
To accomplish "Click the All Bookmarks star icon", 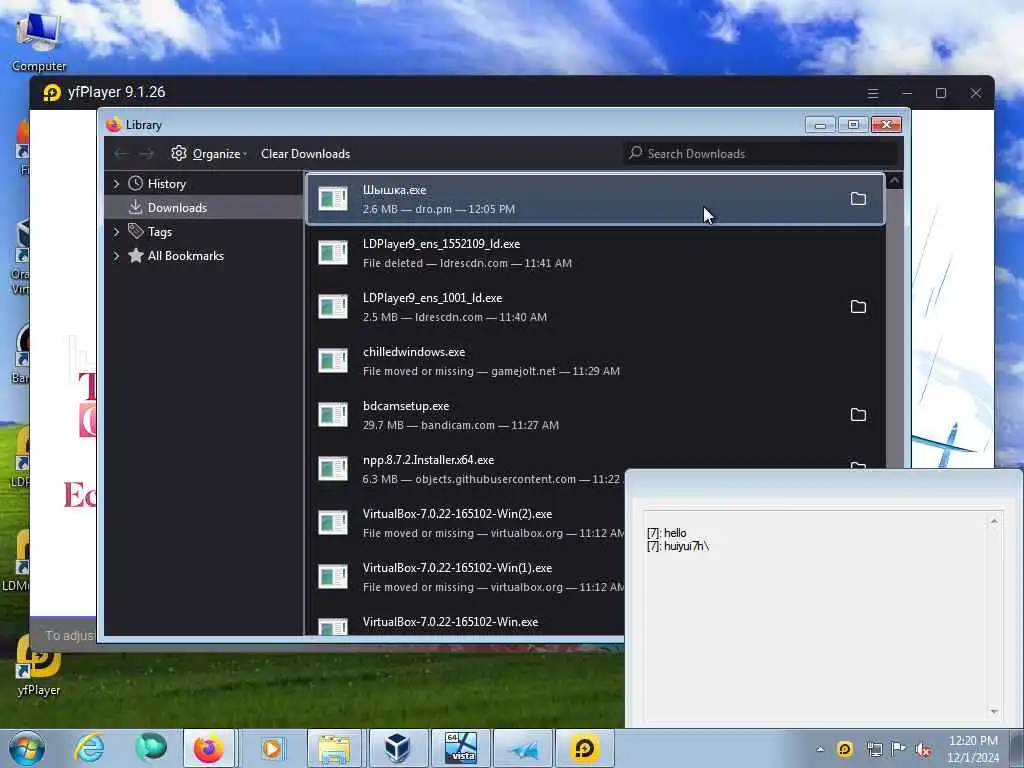I will (135, 255).
